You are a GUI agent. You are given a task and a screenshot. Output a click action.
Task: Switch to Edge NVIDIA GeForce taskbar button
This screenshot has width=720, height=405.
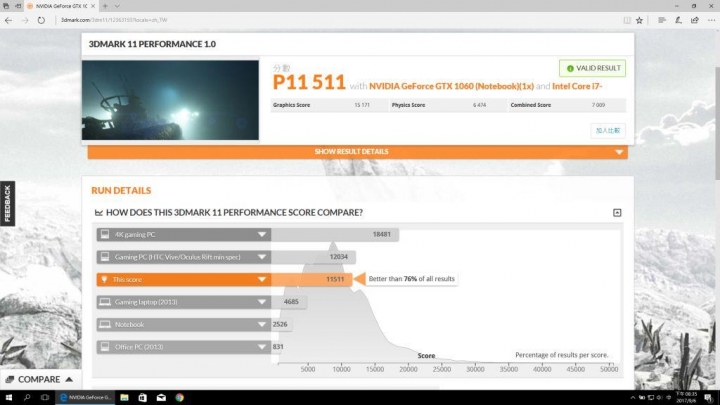click(x=85, y=398)
